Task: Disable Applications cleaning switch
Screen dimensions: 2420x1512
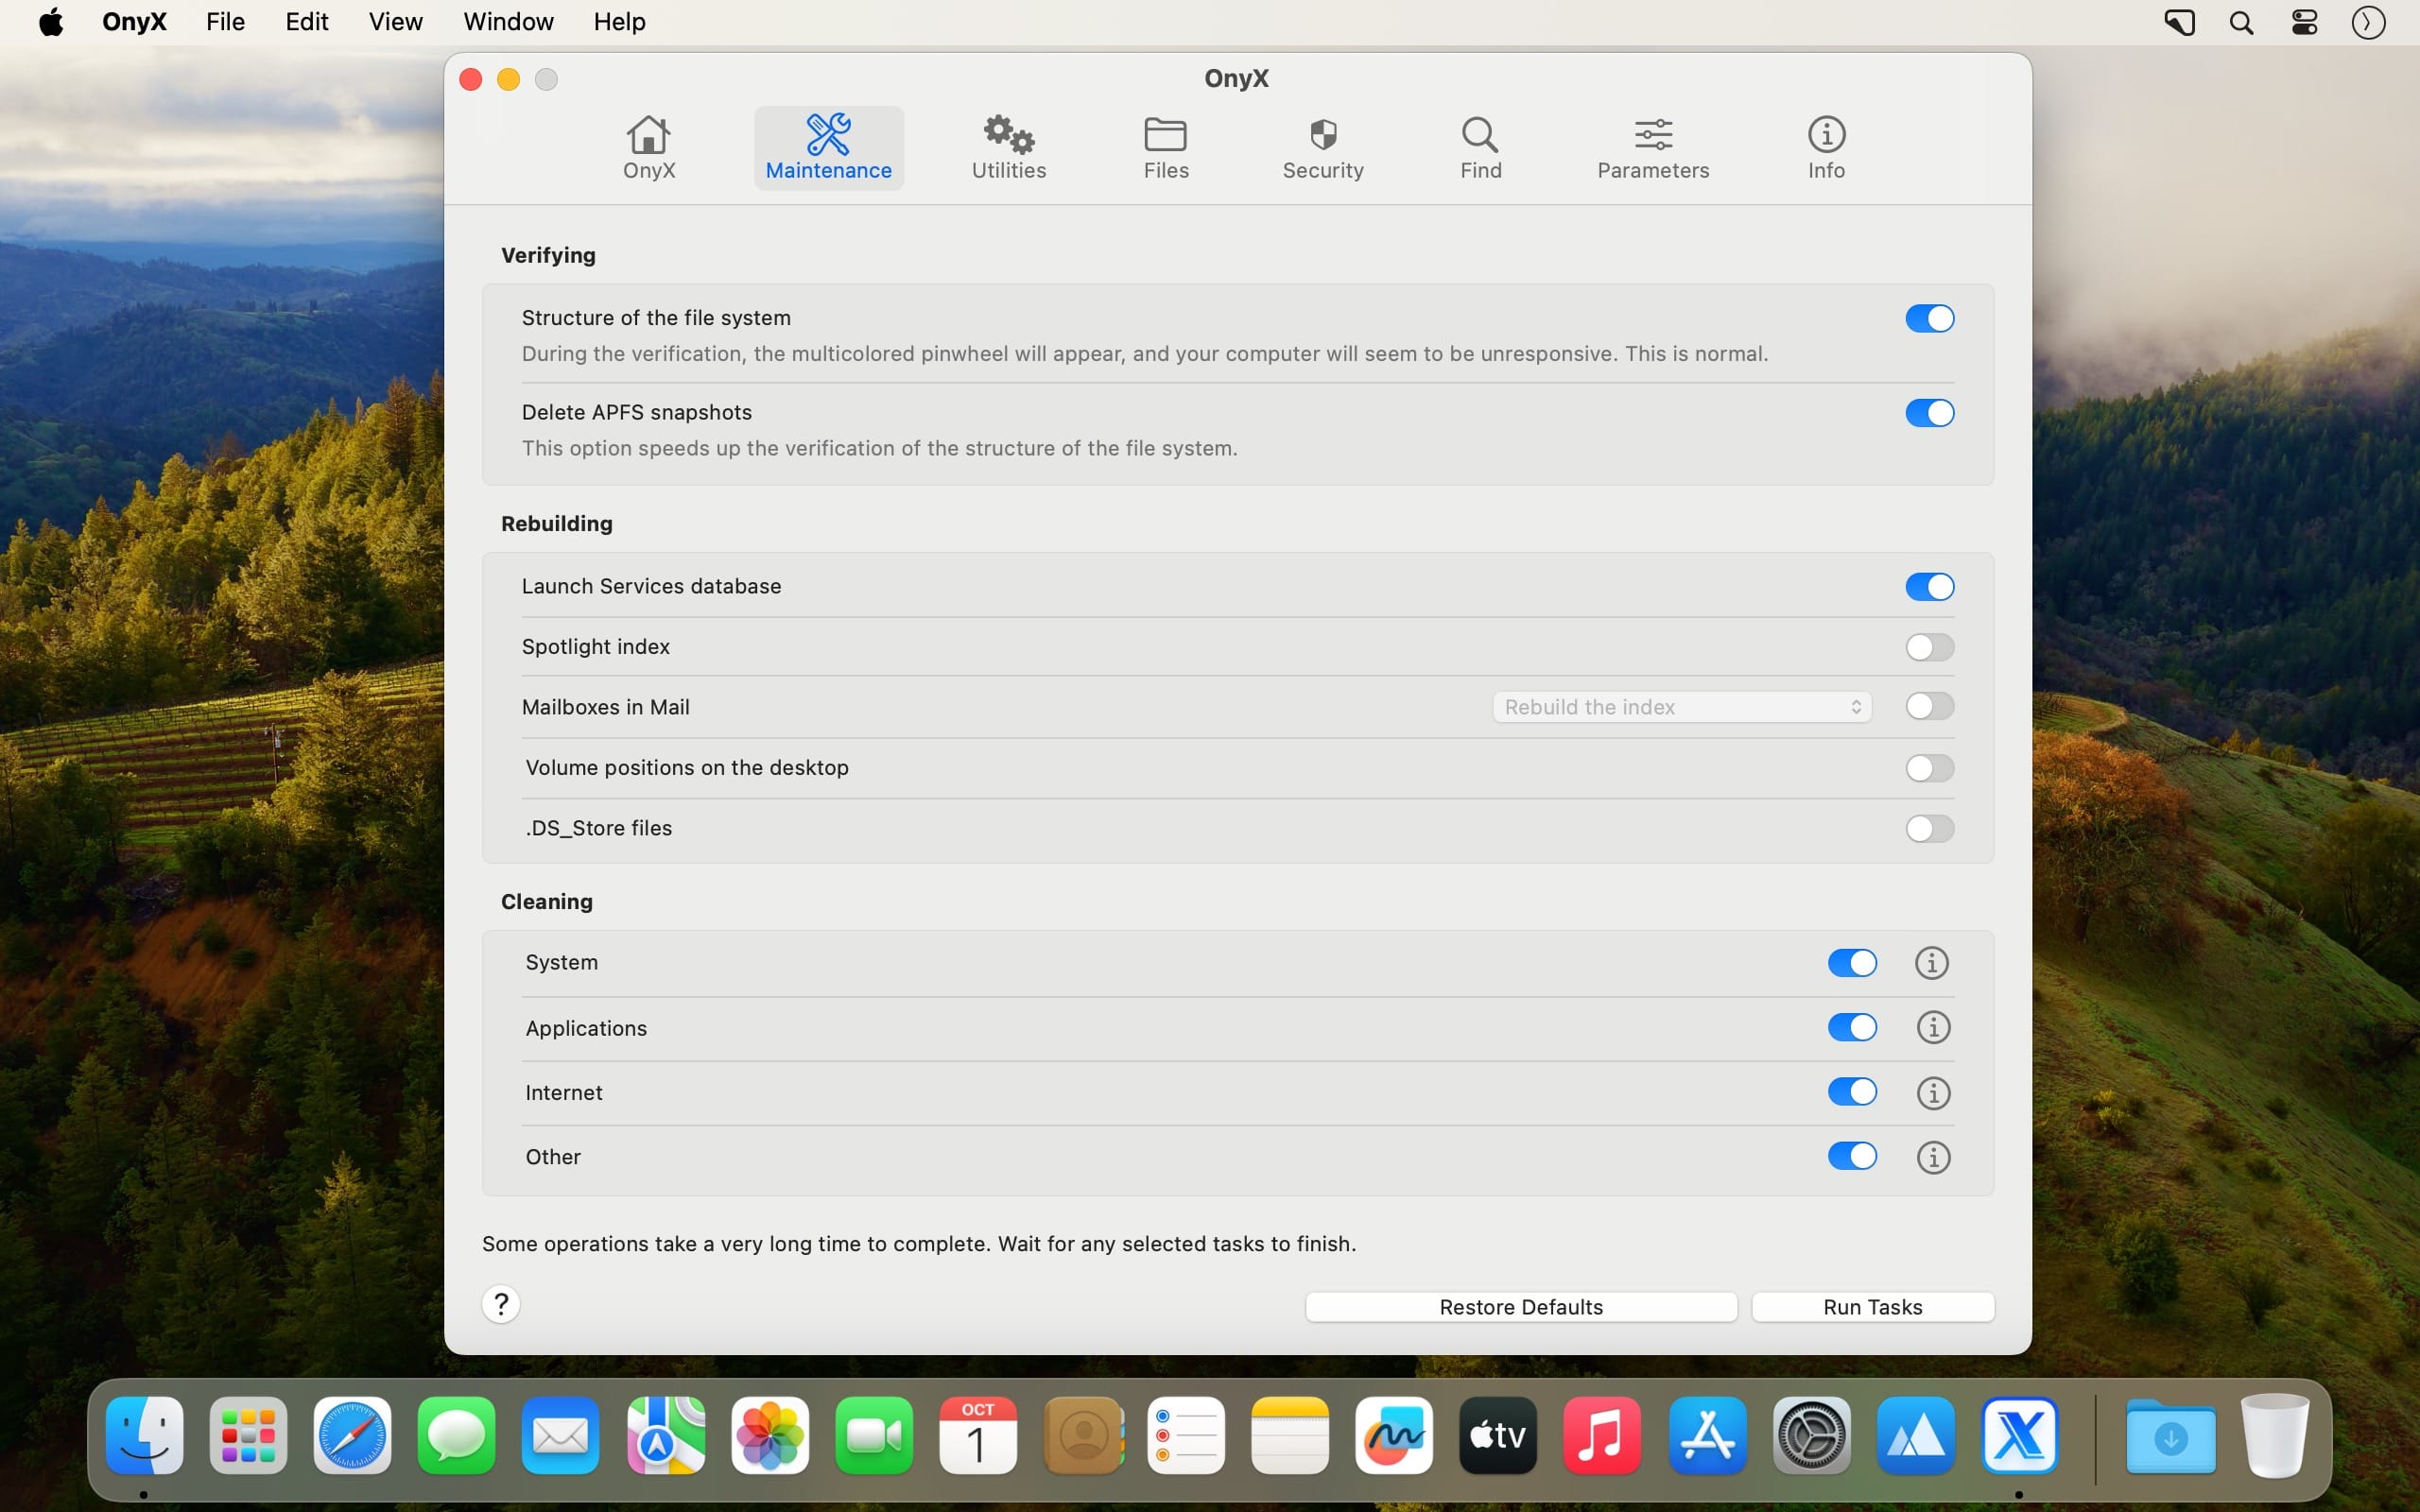Action: click(x=1852, y=1027)
